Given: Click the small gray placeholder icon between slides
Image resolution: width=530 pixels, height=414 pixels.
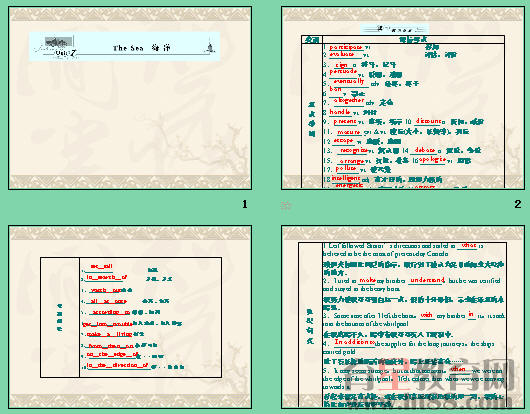Looking at the screenshot, I should point(286,205).
